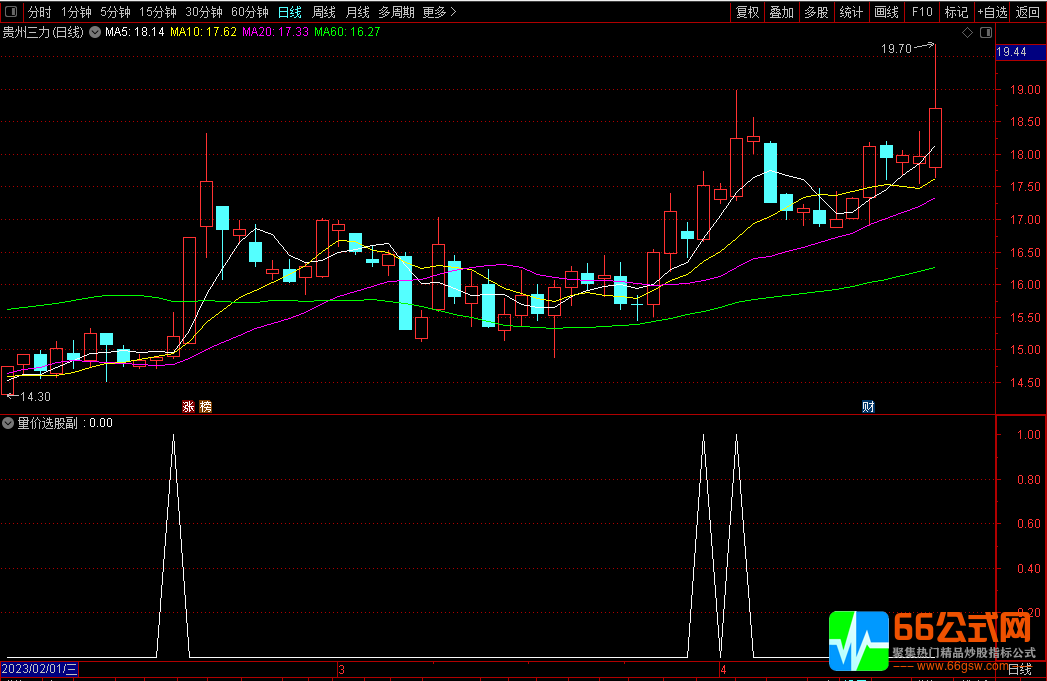Click the 标记 mark tool
The width and height of the screenshot is (1047, 681).
point(956,12)
